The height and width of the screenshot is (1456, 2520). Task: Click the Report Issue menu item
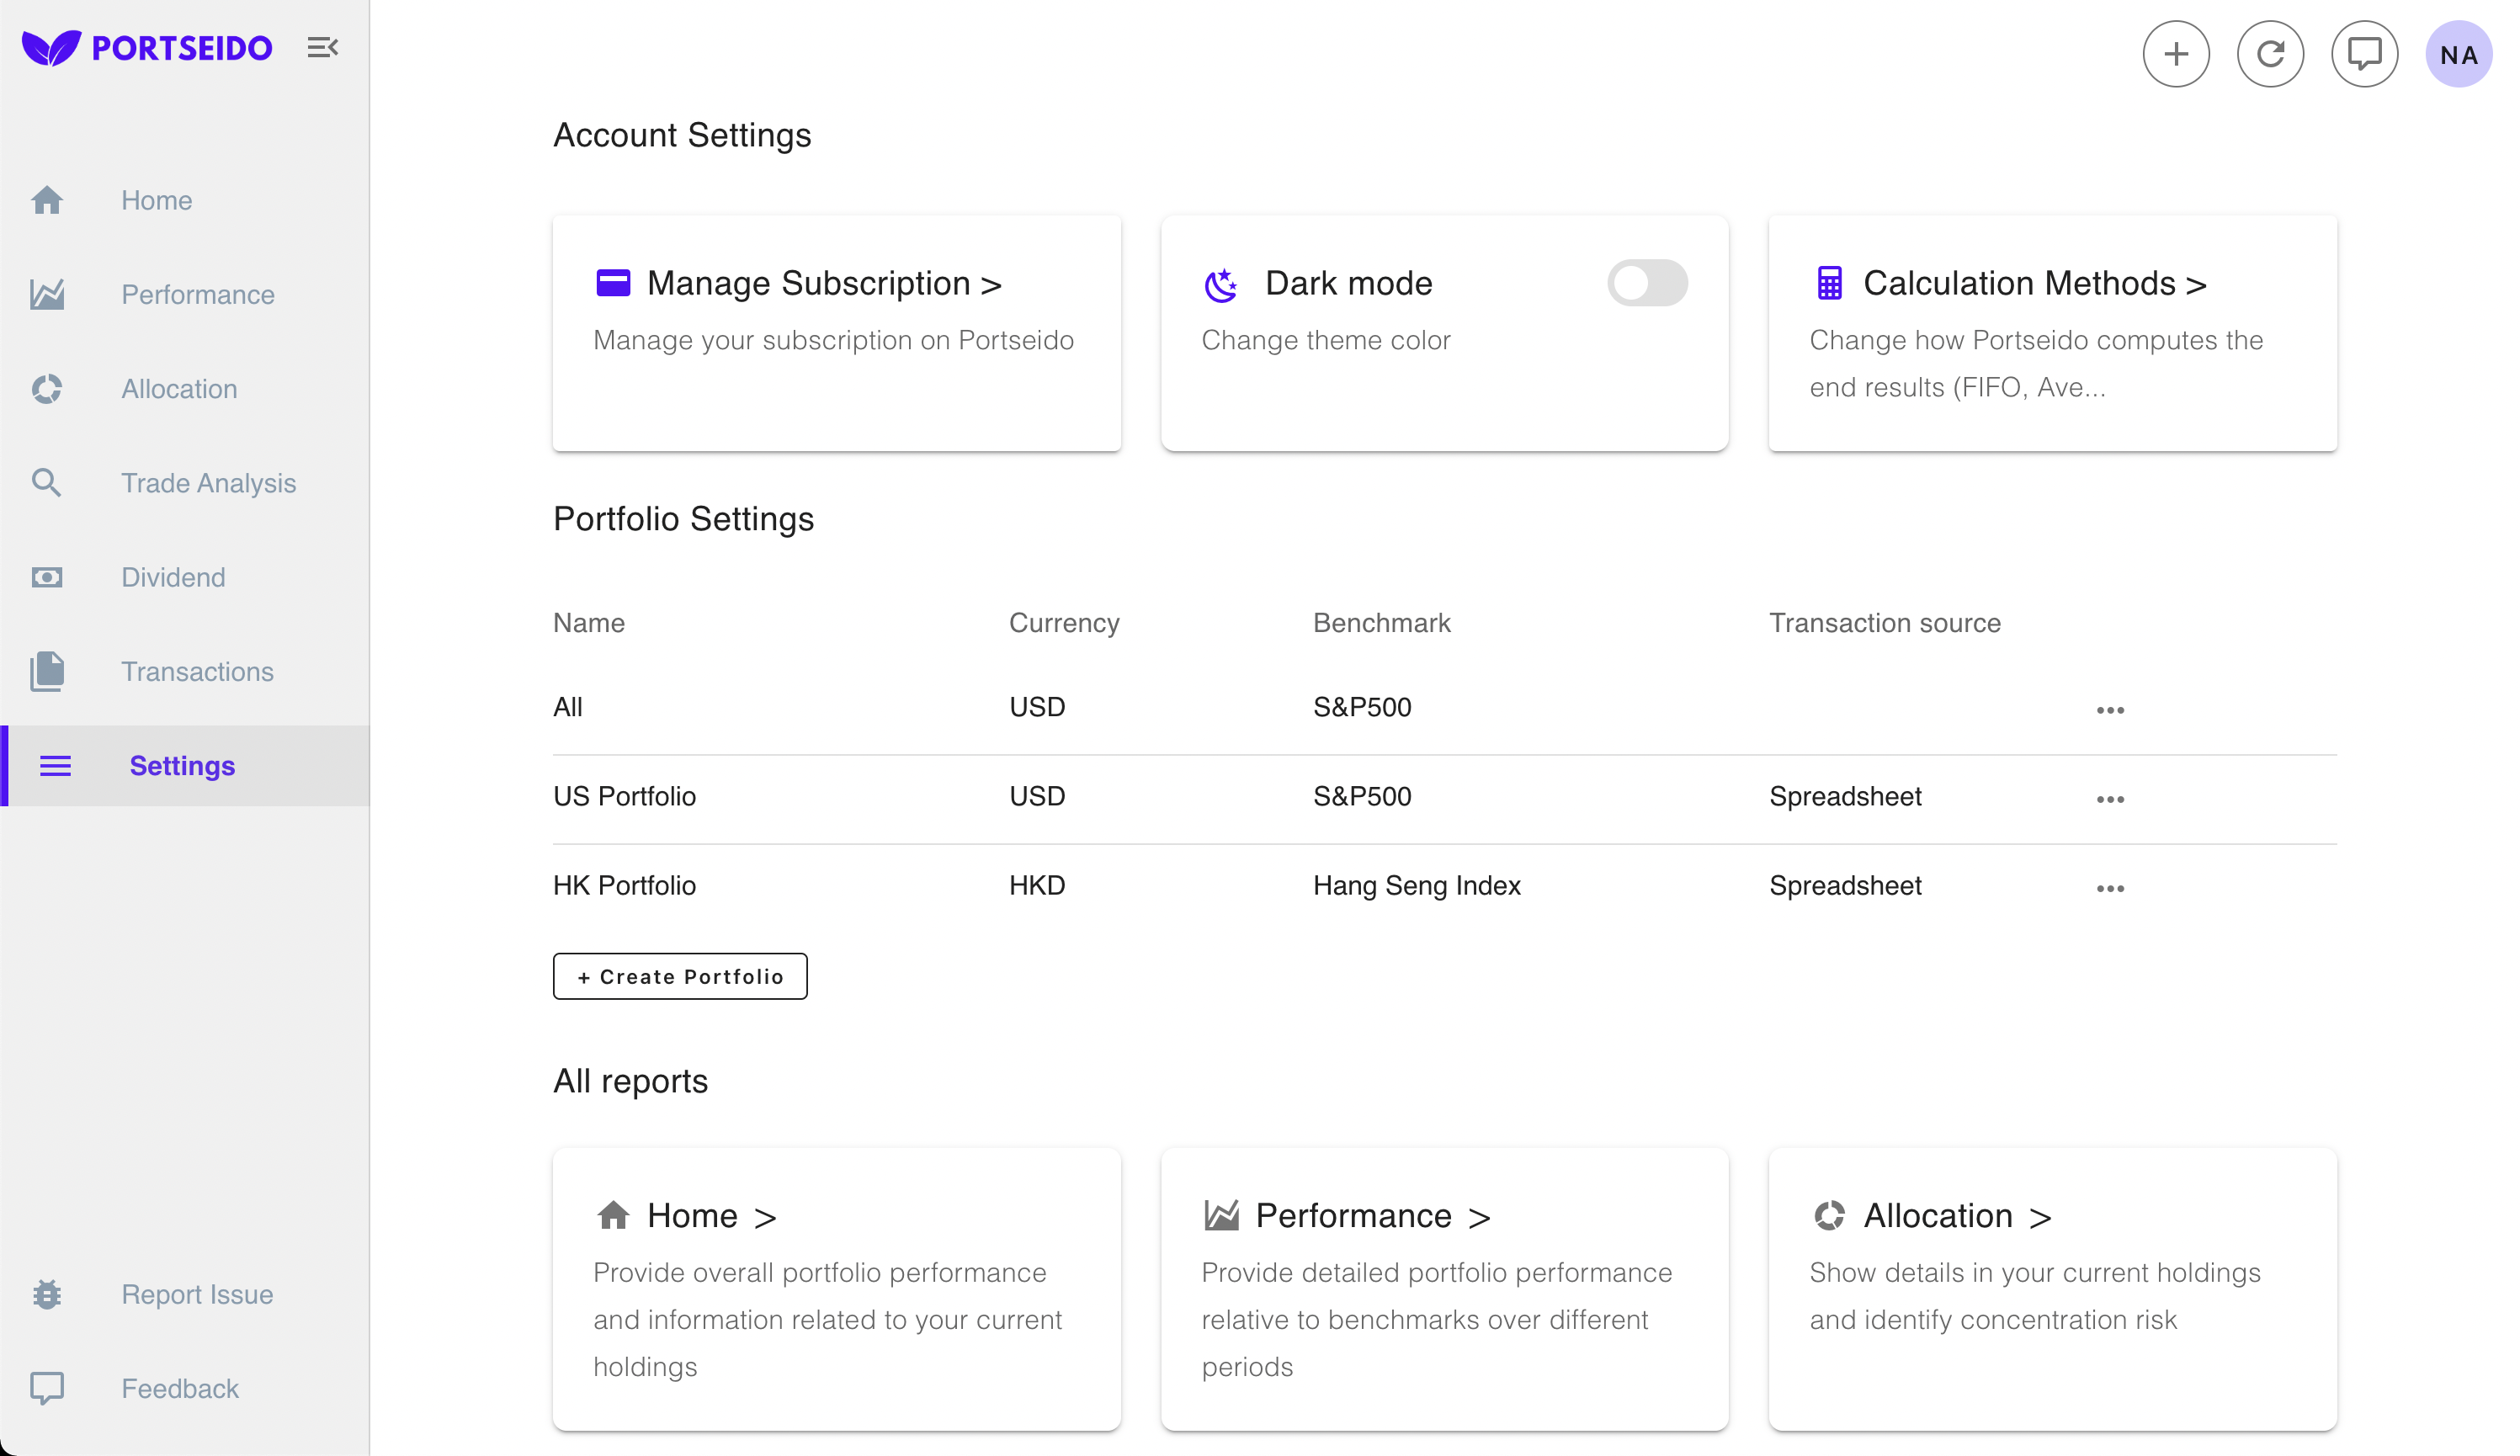196,1294
